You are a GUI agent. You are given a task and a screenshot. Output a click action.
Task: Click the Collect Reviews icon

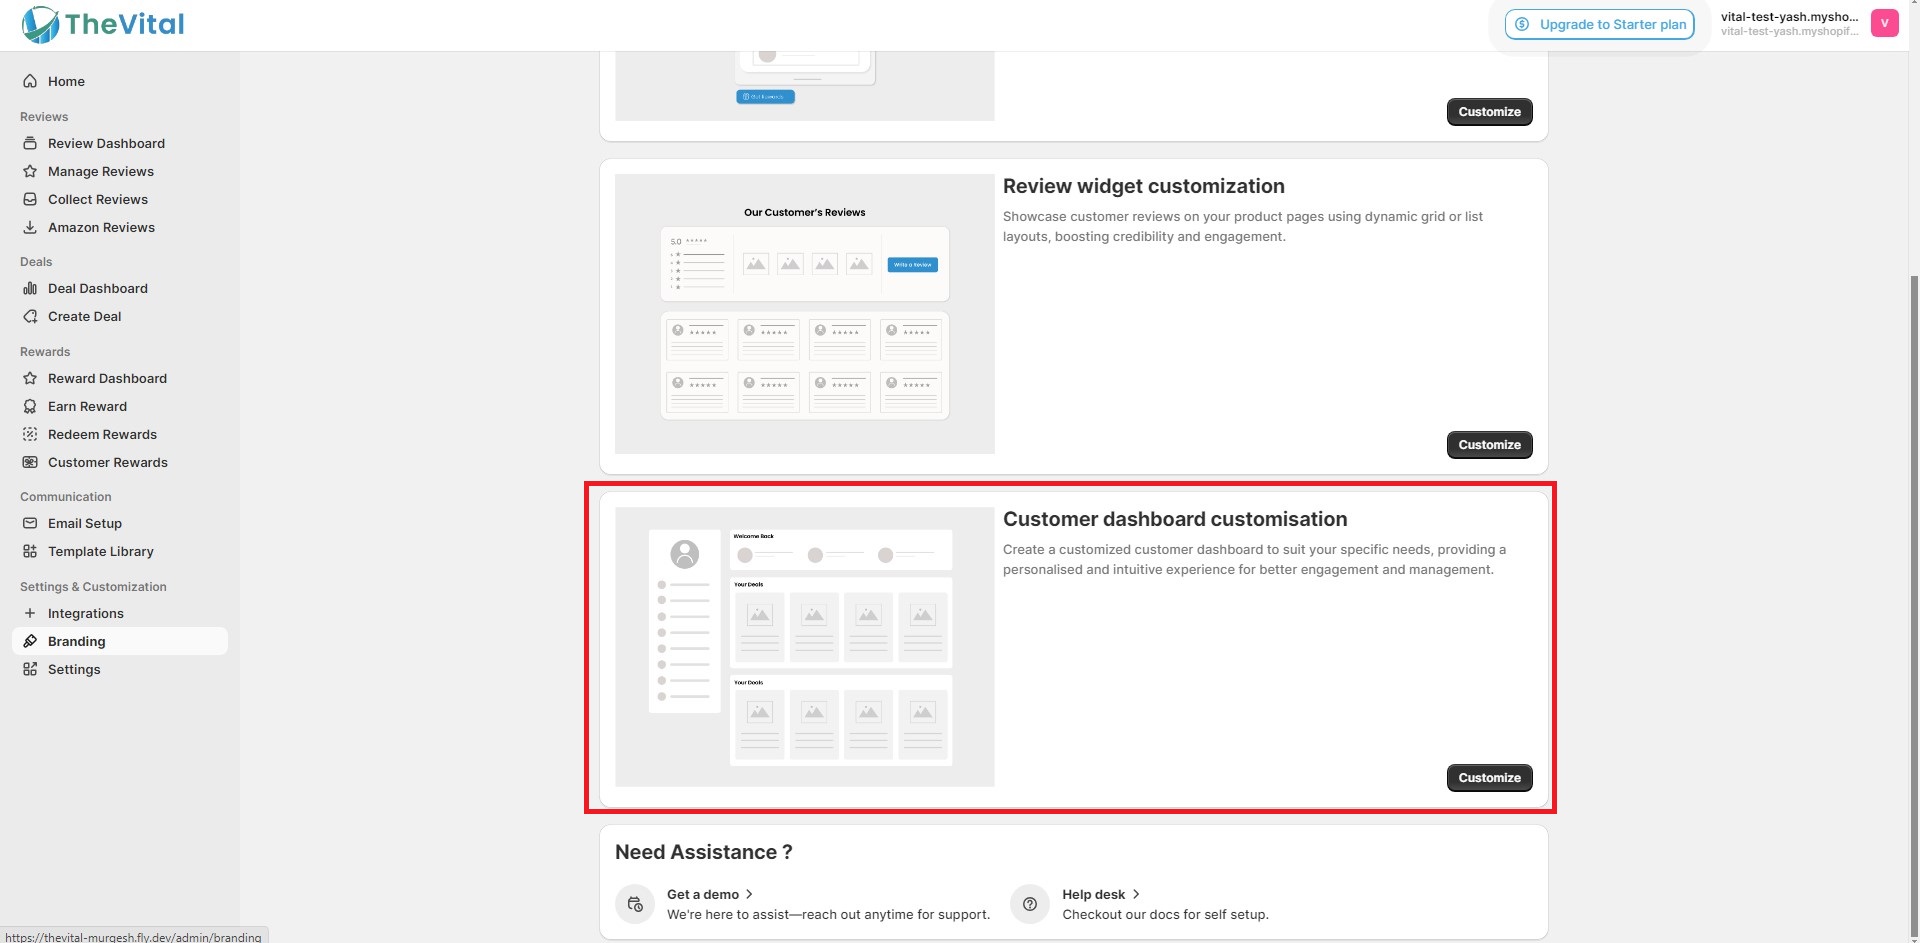tap(30, 199)
